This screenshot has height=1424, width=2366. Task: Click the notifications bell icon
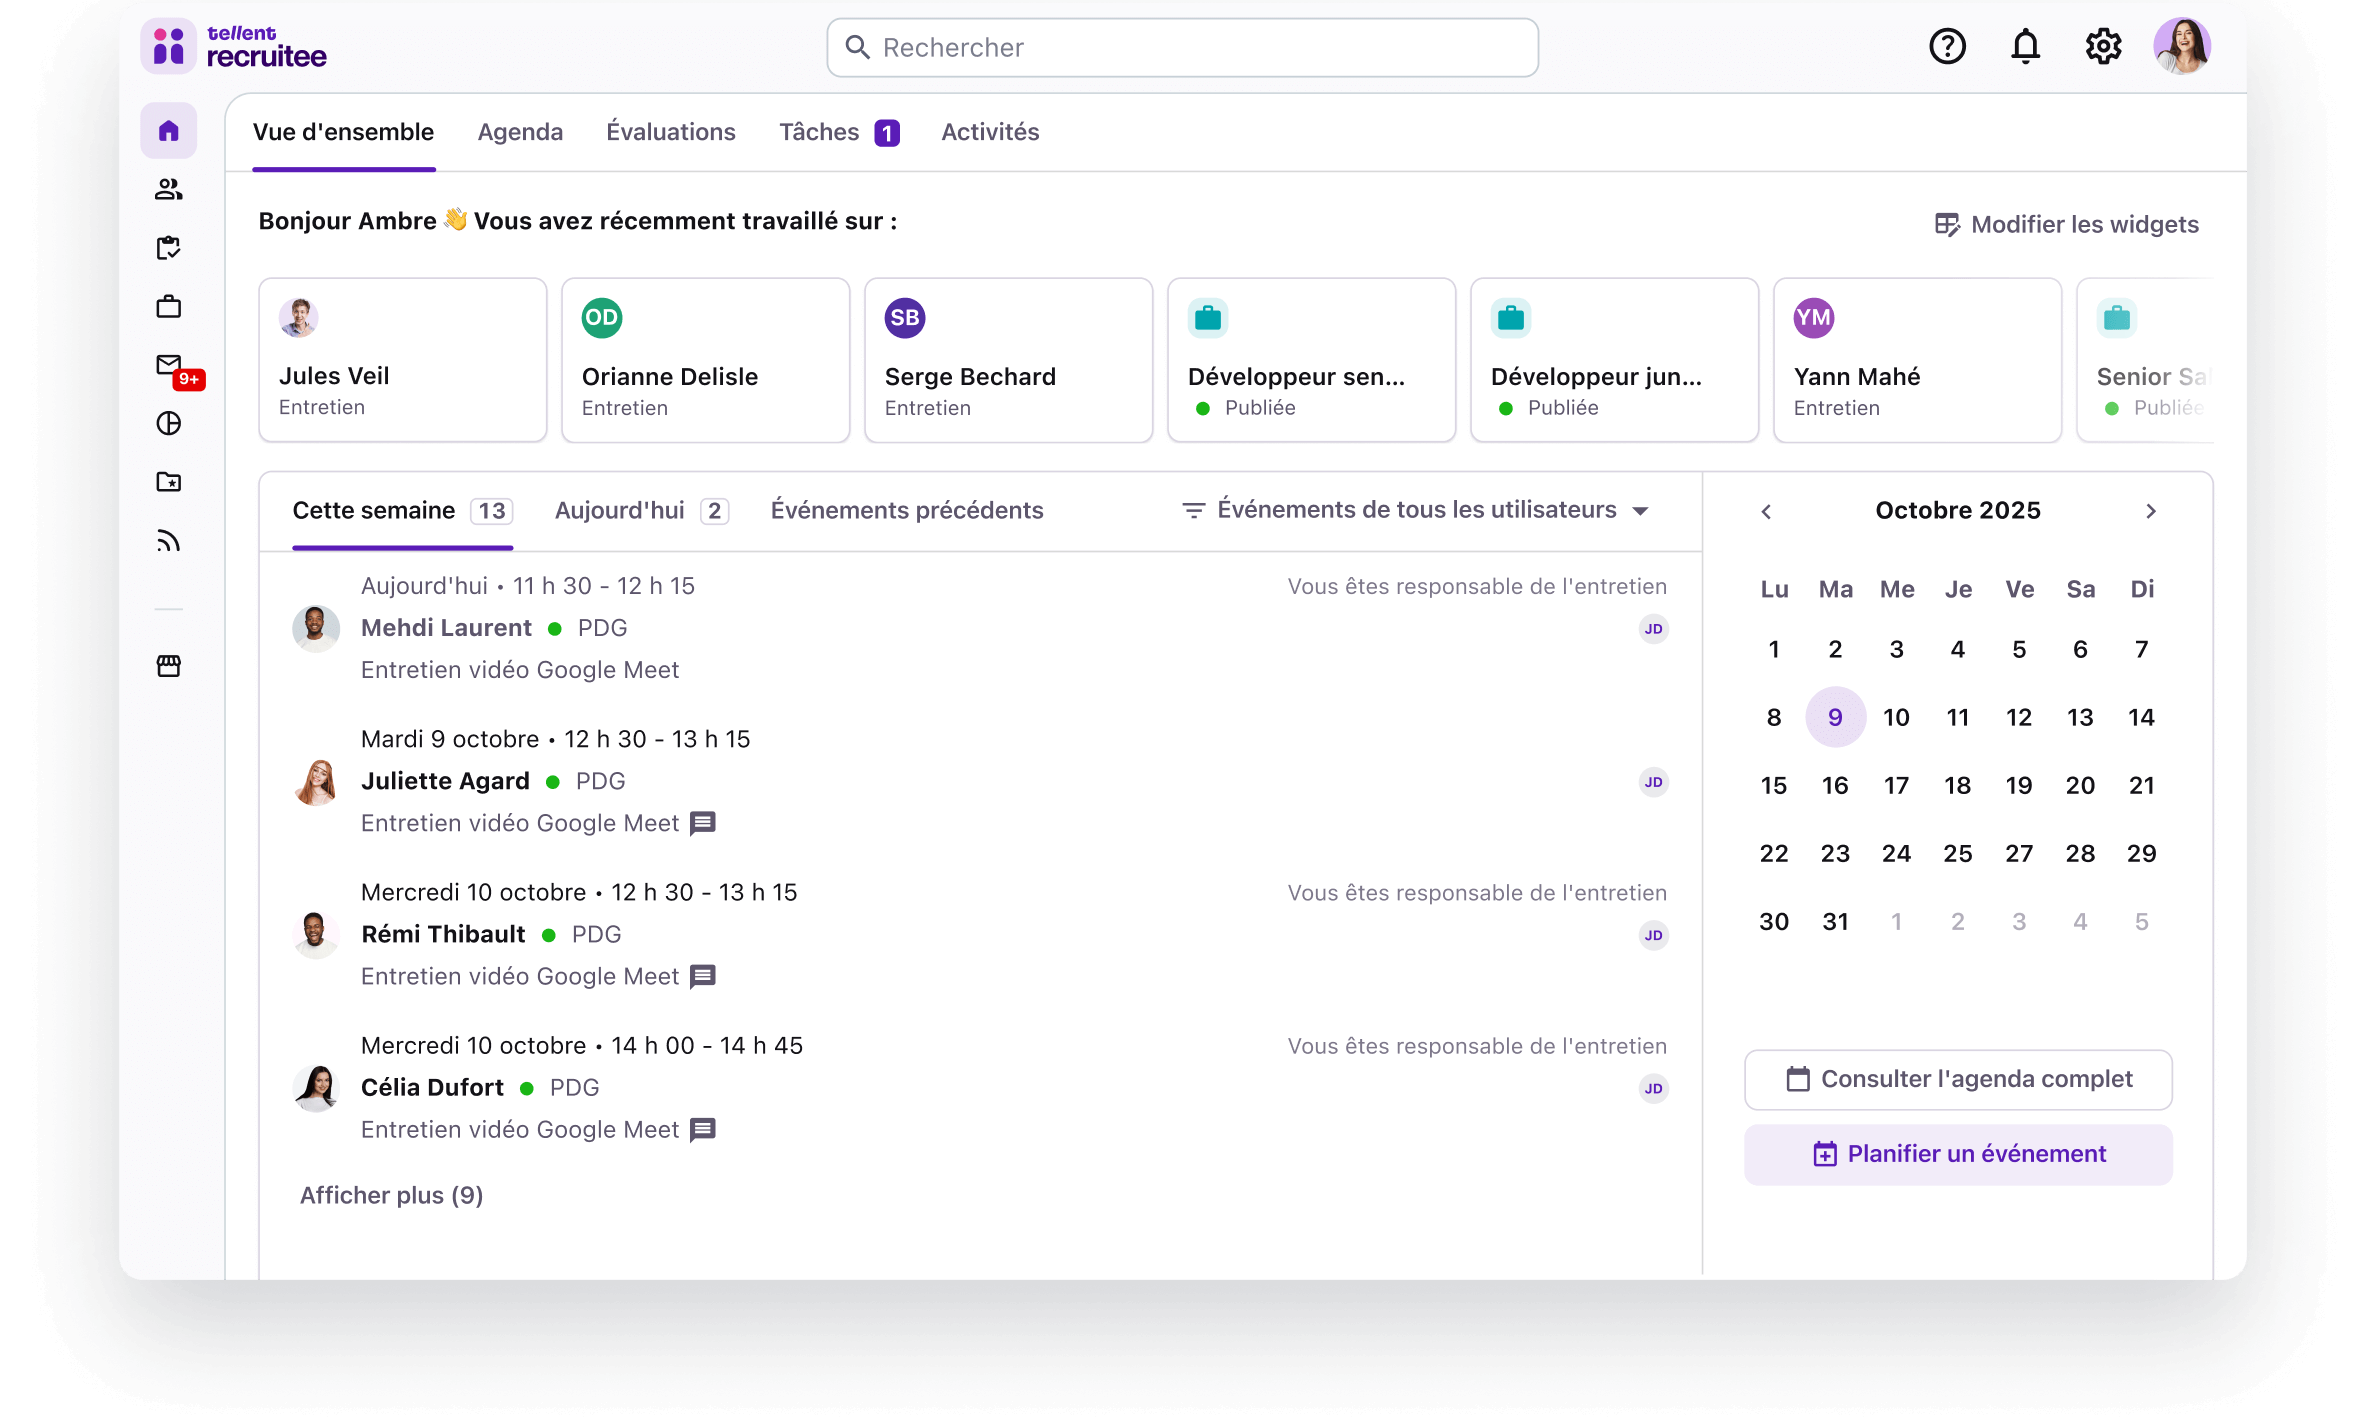(2025, 47)
